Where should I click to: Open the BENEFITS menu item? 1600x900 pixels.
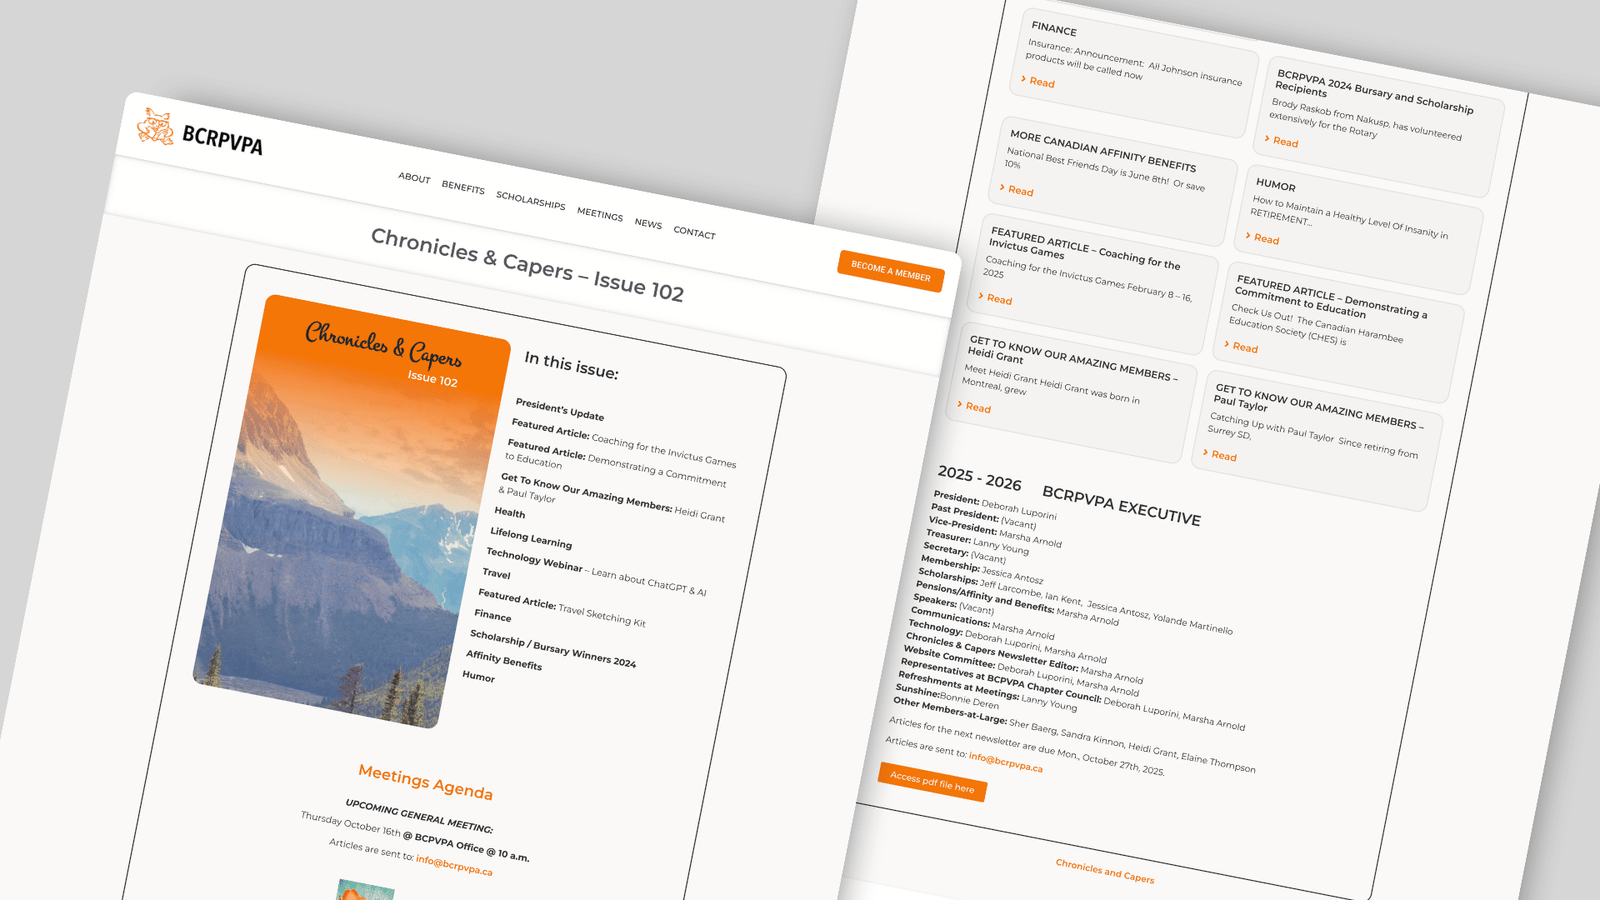tap(463, 188)
